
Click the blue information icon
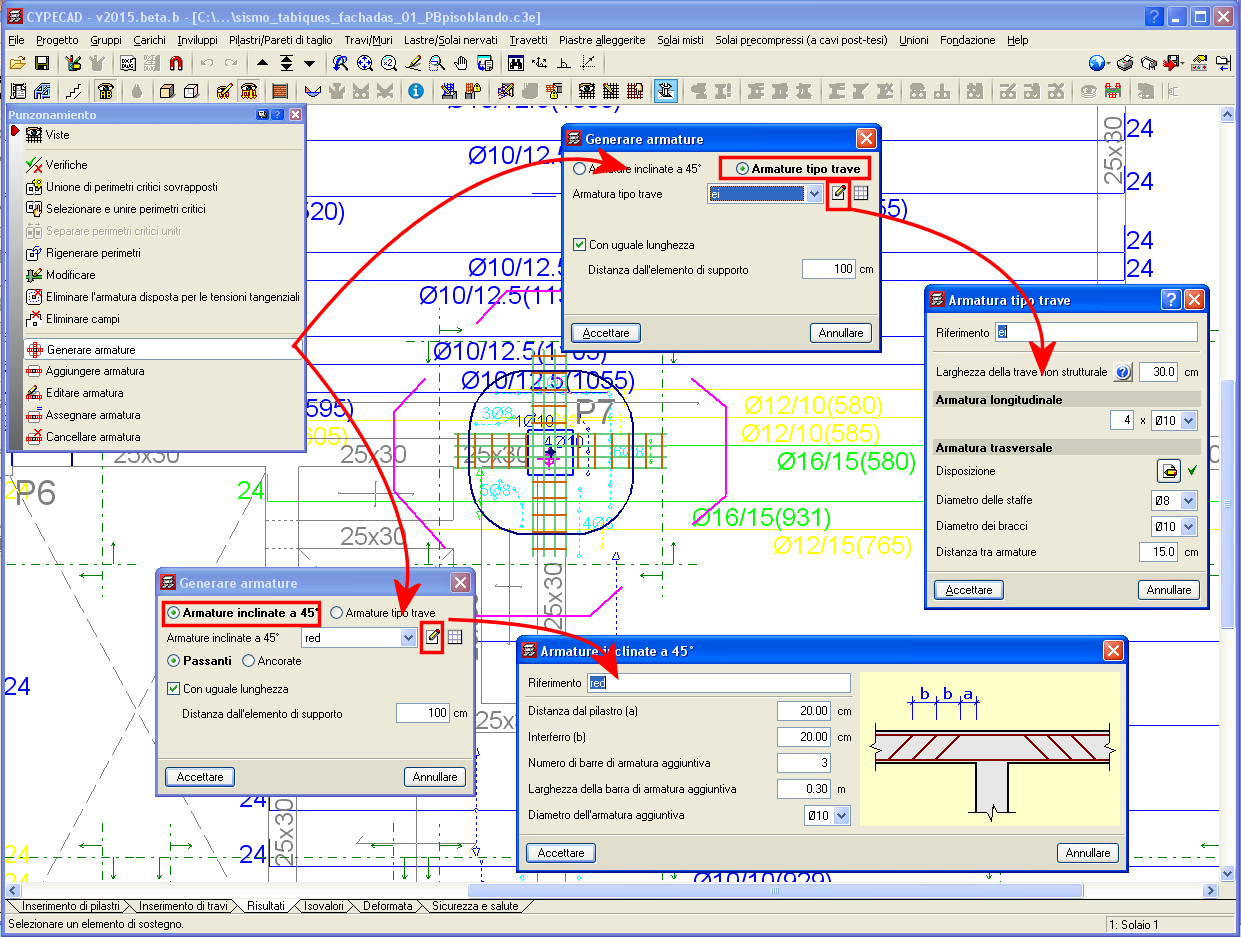click(x=416, y=91)
